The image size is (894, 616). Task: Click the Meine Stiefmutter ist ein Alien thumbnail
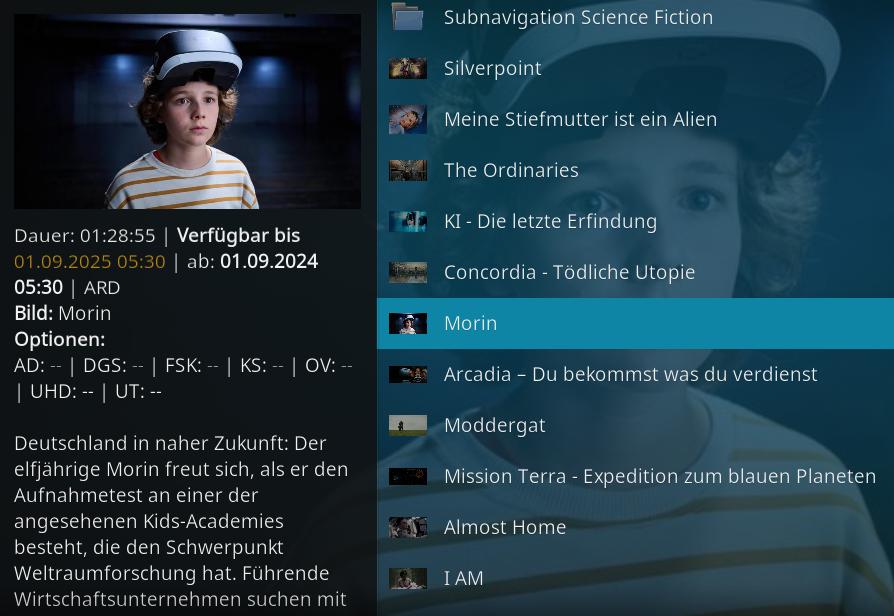click(x=408, y=119)
